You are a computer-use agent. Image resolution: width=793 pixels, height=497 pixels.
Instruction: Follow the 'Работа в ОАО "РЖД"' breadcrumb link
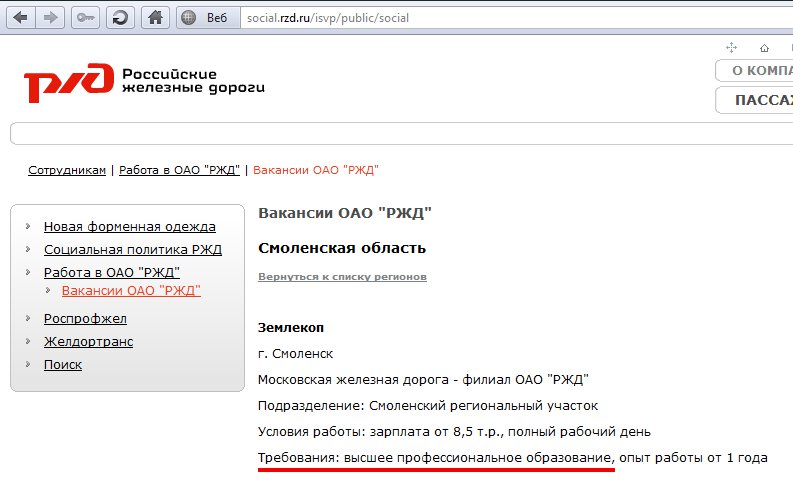[x=179, y=170]
